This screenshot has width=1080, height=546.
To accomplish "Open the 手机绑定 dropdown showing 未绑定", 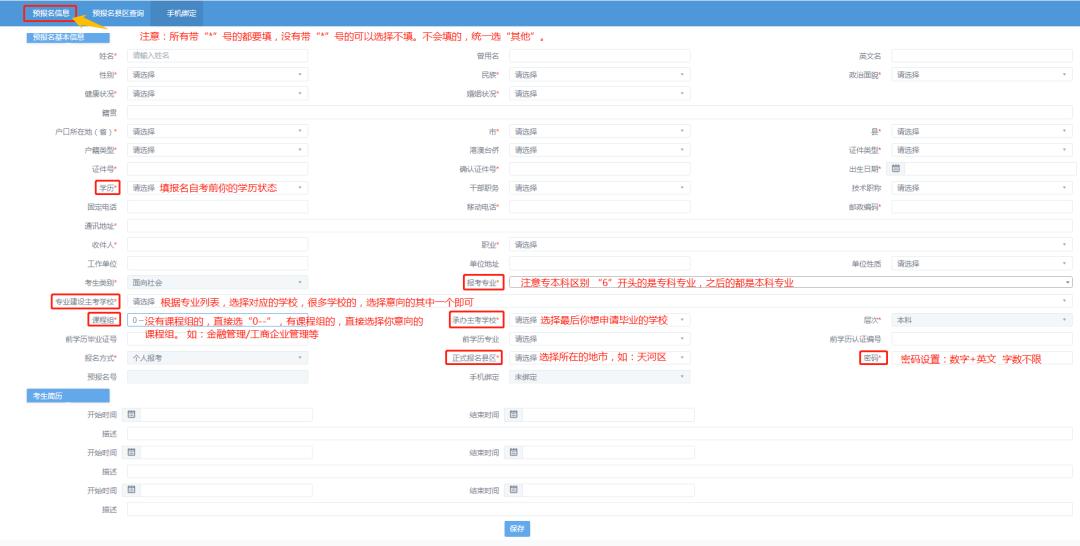I will (x=599, y=377).
